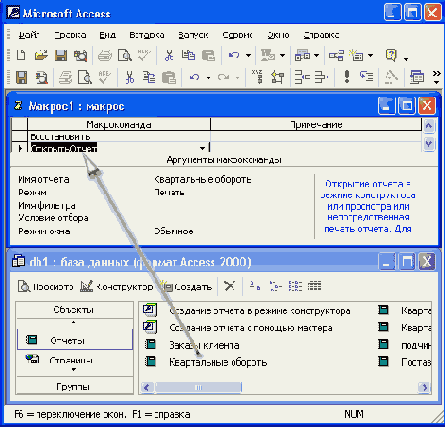Screen dimensions: 445x427
Task: Select the Квартальные обороты report in the list
Action: tap(218, 362)
